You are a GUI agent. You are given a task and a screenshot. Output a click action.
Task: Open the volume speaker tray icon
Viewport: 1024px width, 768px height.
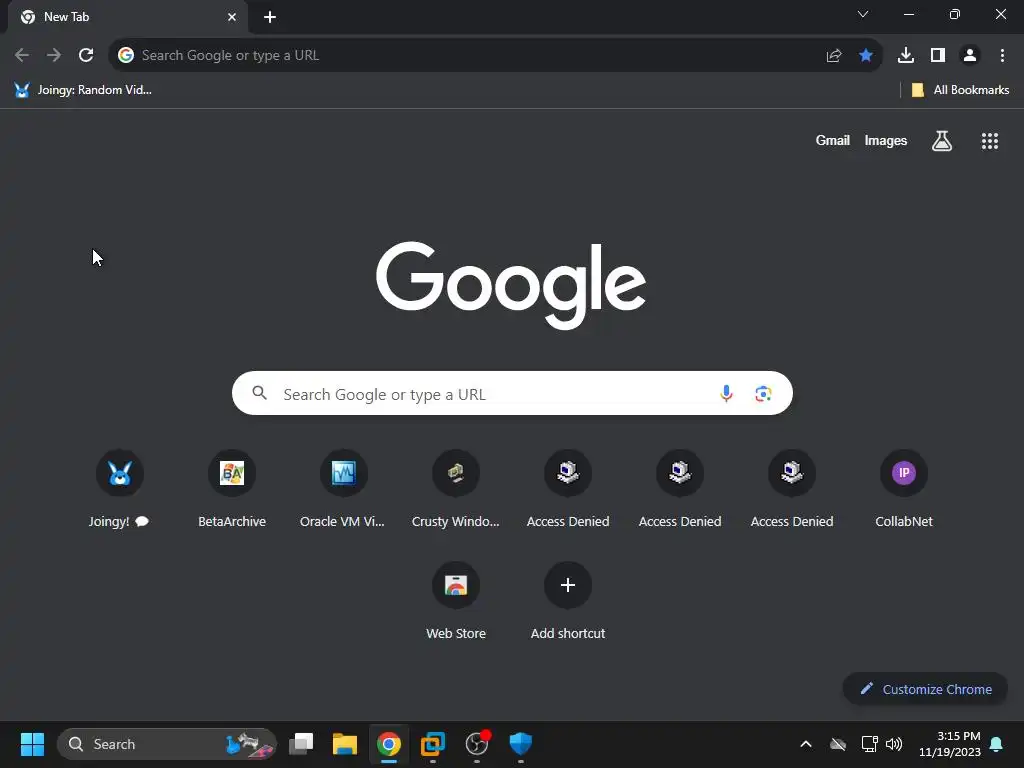894,744
